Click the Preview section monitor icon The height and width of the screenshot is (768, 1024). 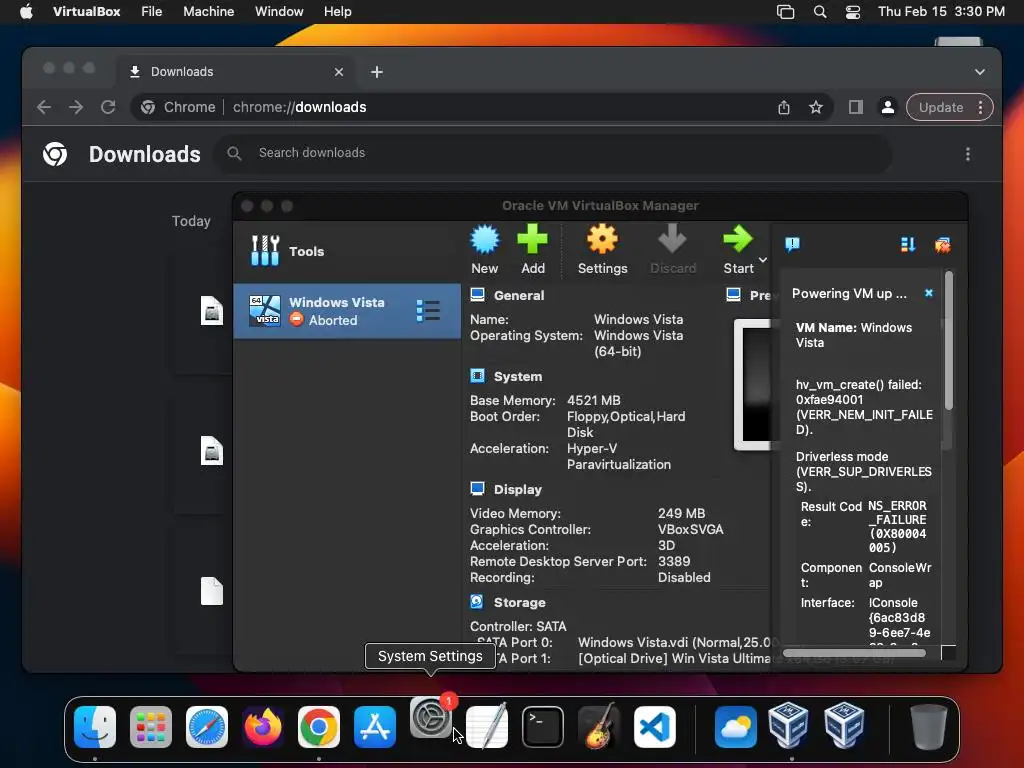pos(733,295)
